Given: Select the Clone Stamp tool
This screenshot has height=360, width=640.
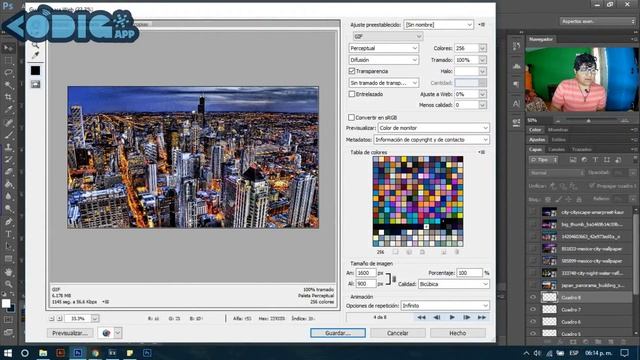Looking at the screenshot, I should 8,147.
